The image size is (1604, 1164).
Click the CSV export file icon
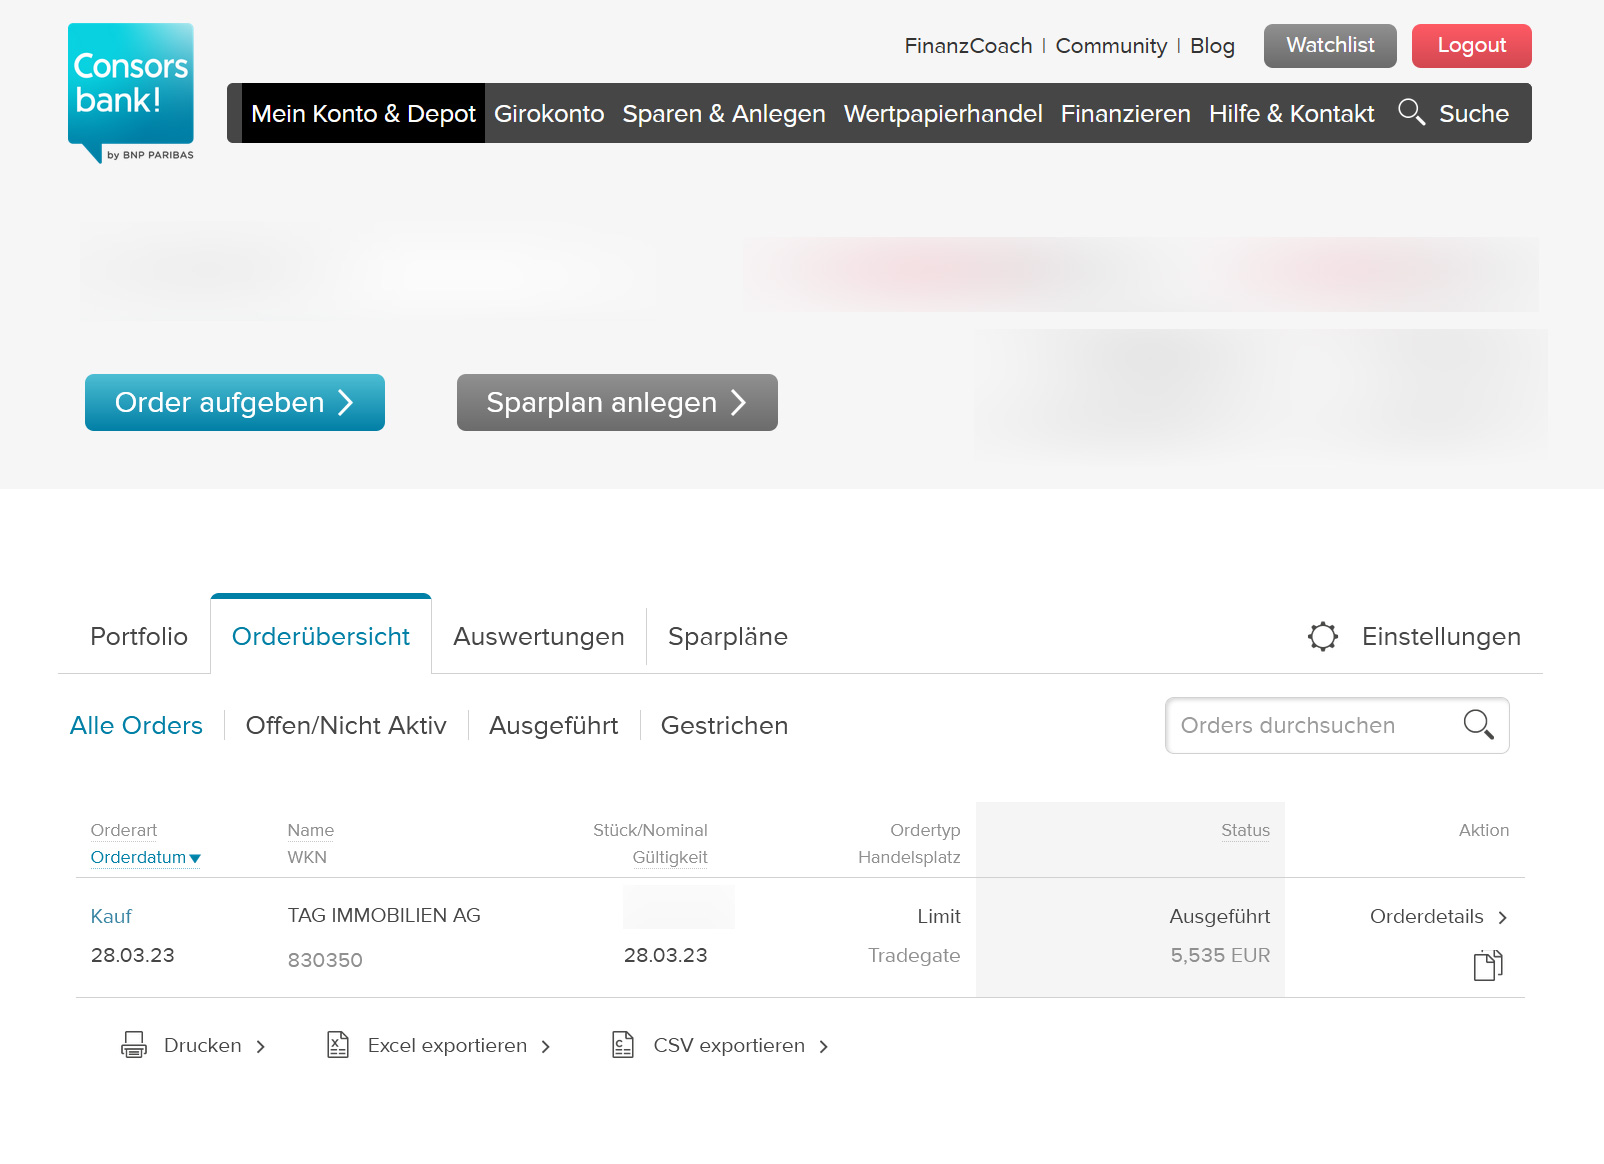tap(623, 1045)
